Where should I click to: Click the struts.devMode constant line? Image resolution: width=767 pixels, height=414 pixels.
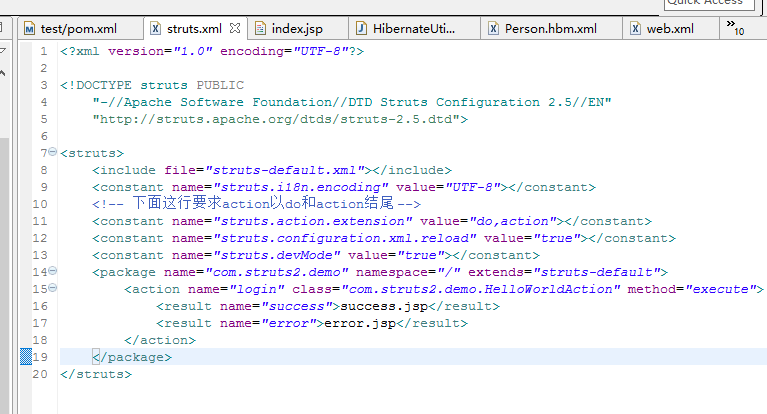(x=316, y=255)
